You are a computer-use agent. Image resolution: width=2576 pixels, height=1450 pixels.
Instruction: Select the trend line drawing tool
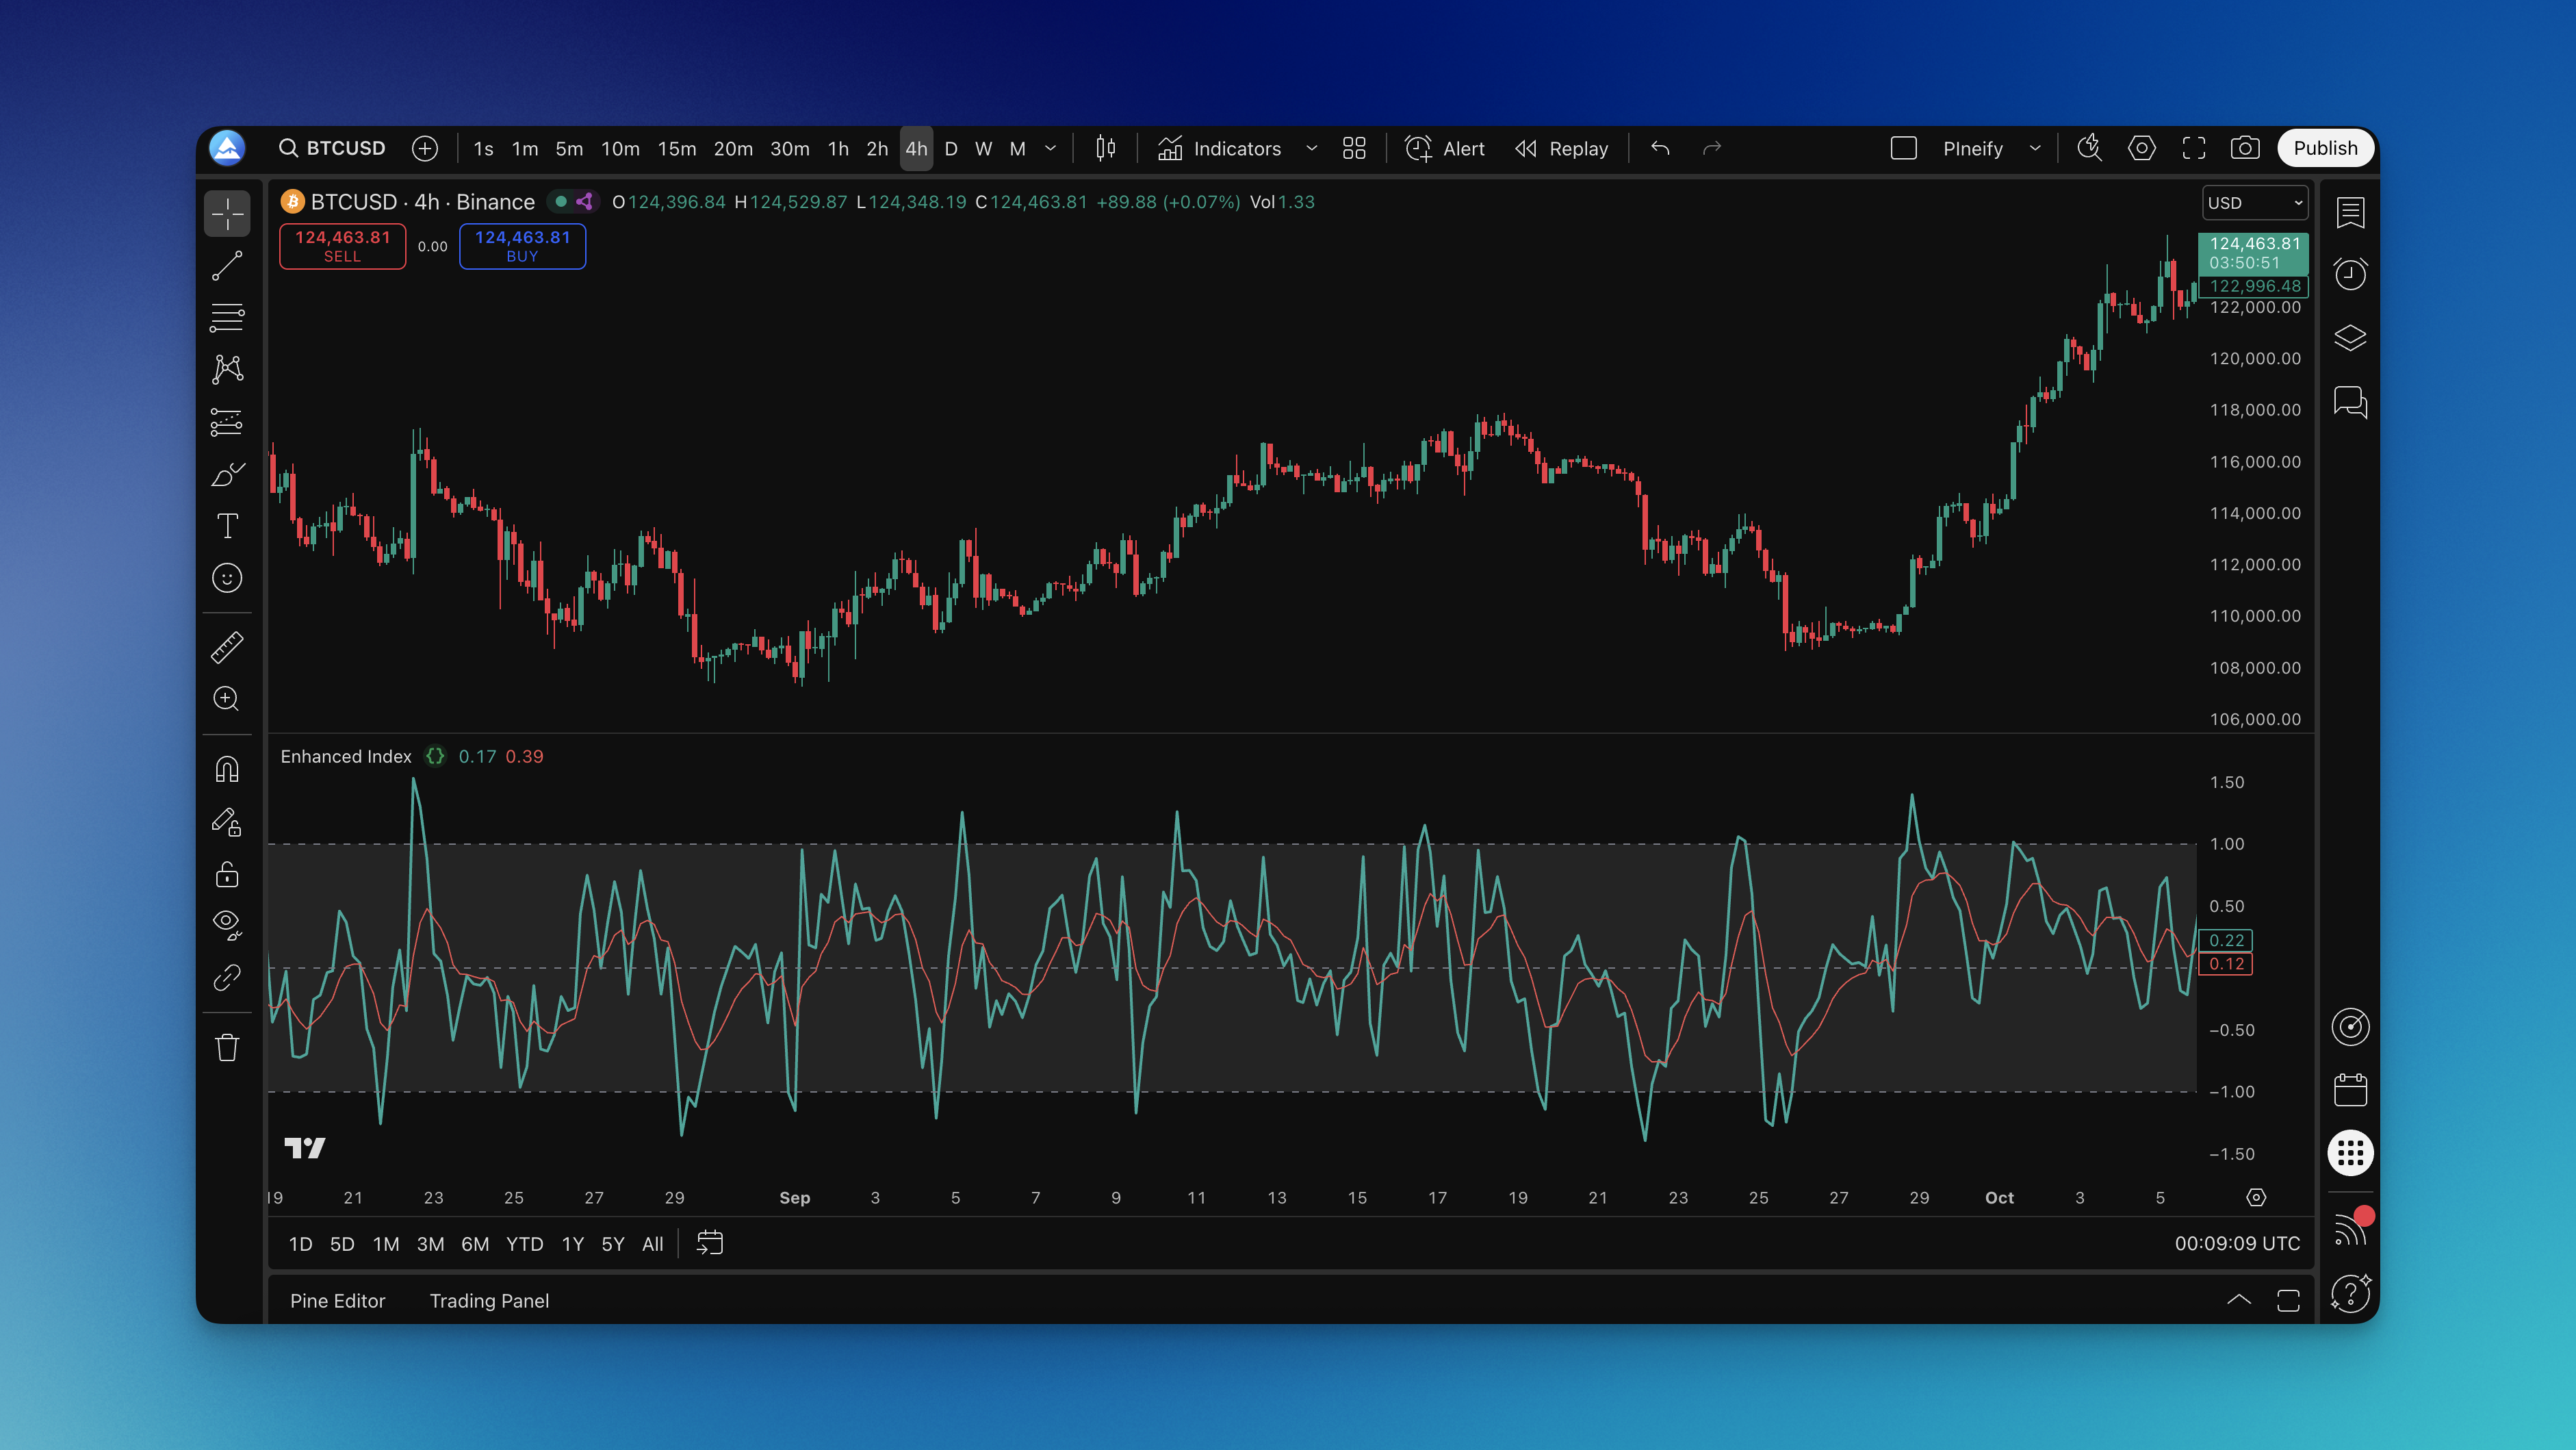pos(227,266)
